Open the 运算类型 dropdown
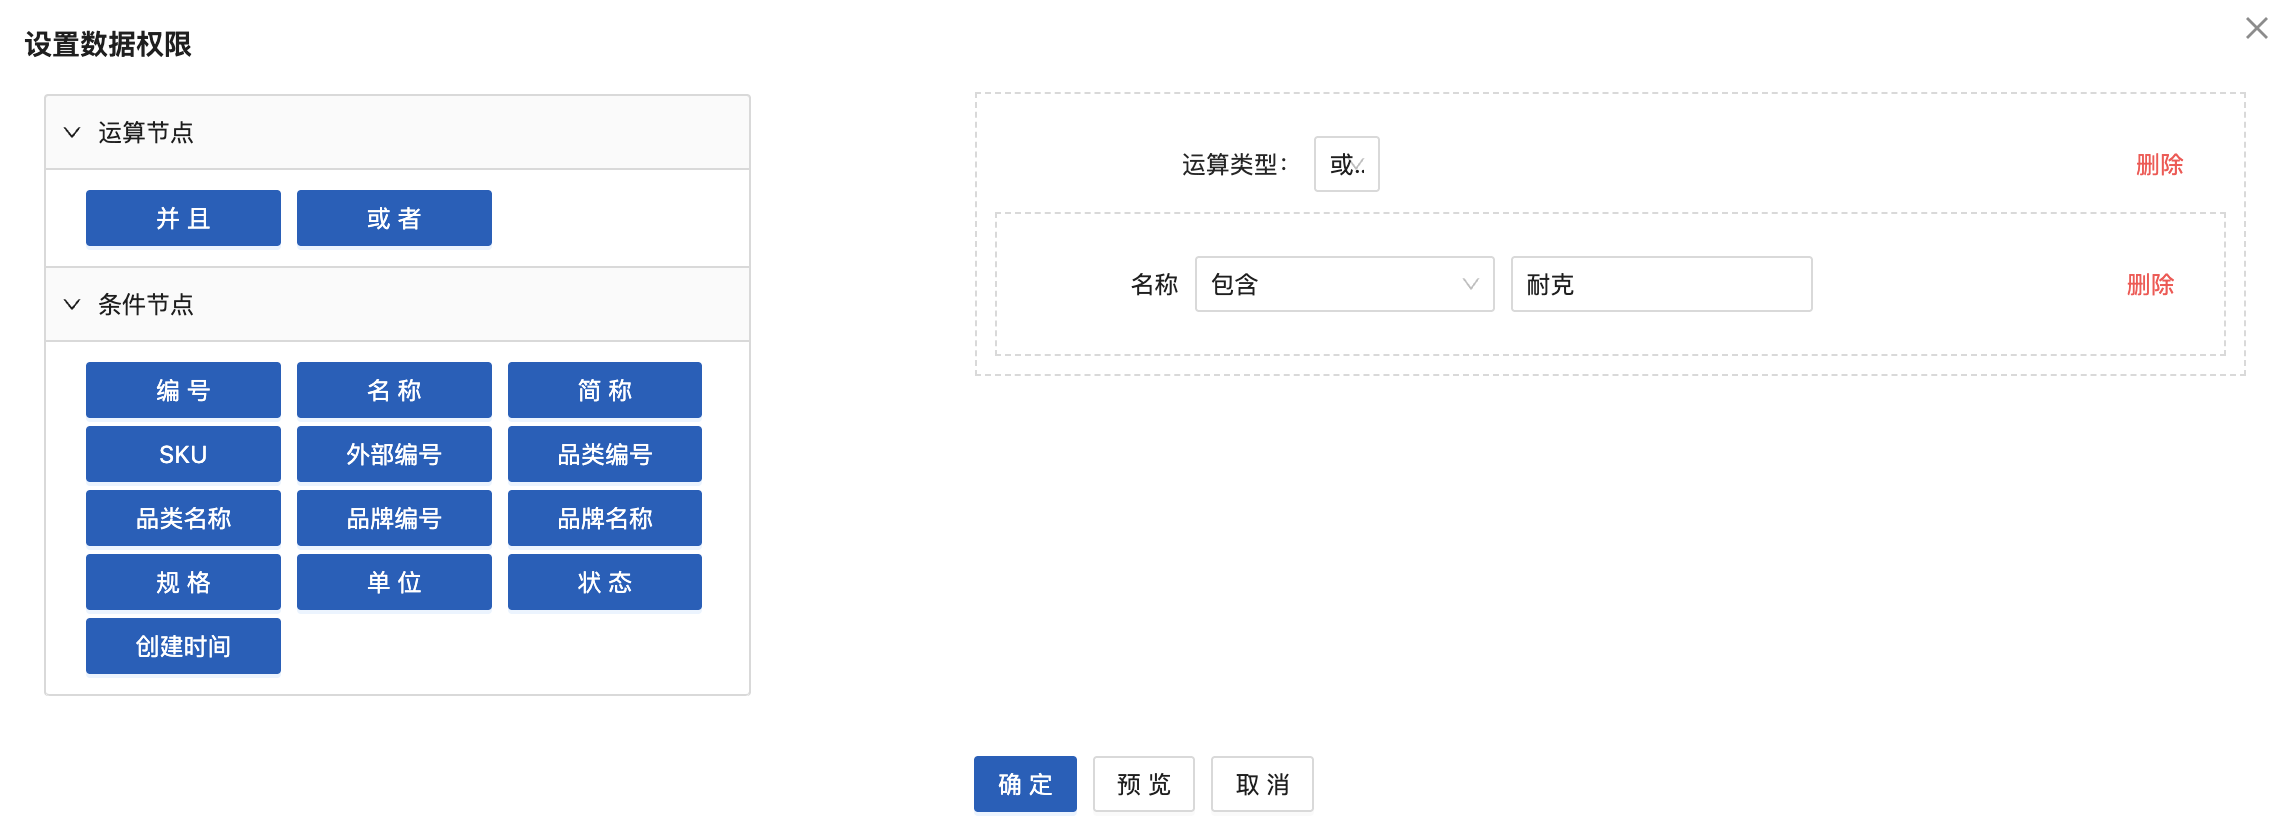This screenshot has height=834, width=2286. coord(1346,164)
